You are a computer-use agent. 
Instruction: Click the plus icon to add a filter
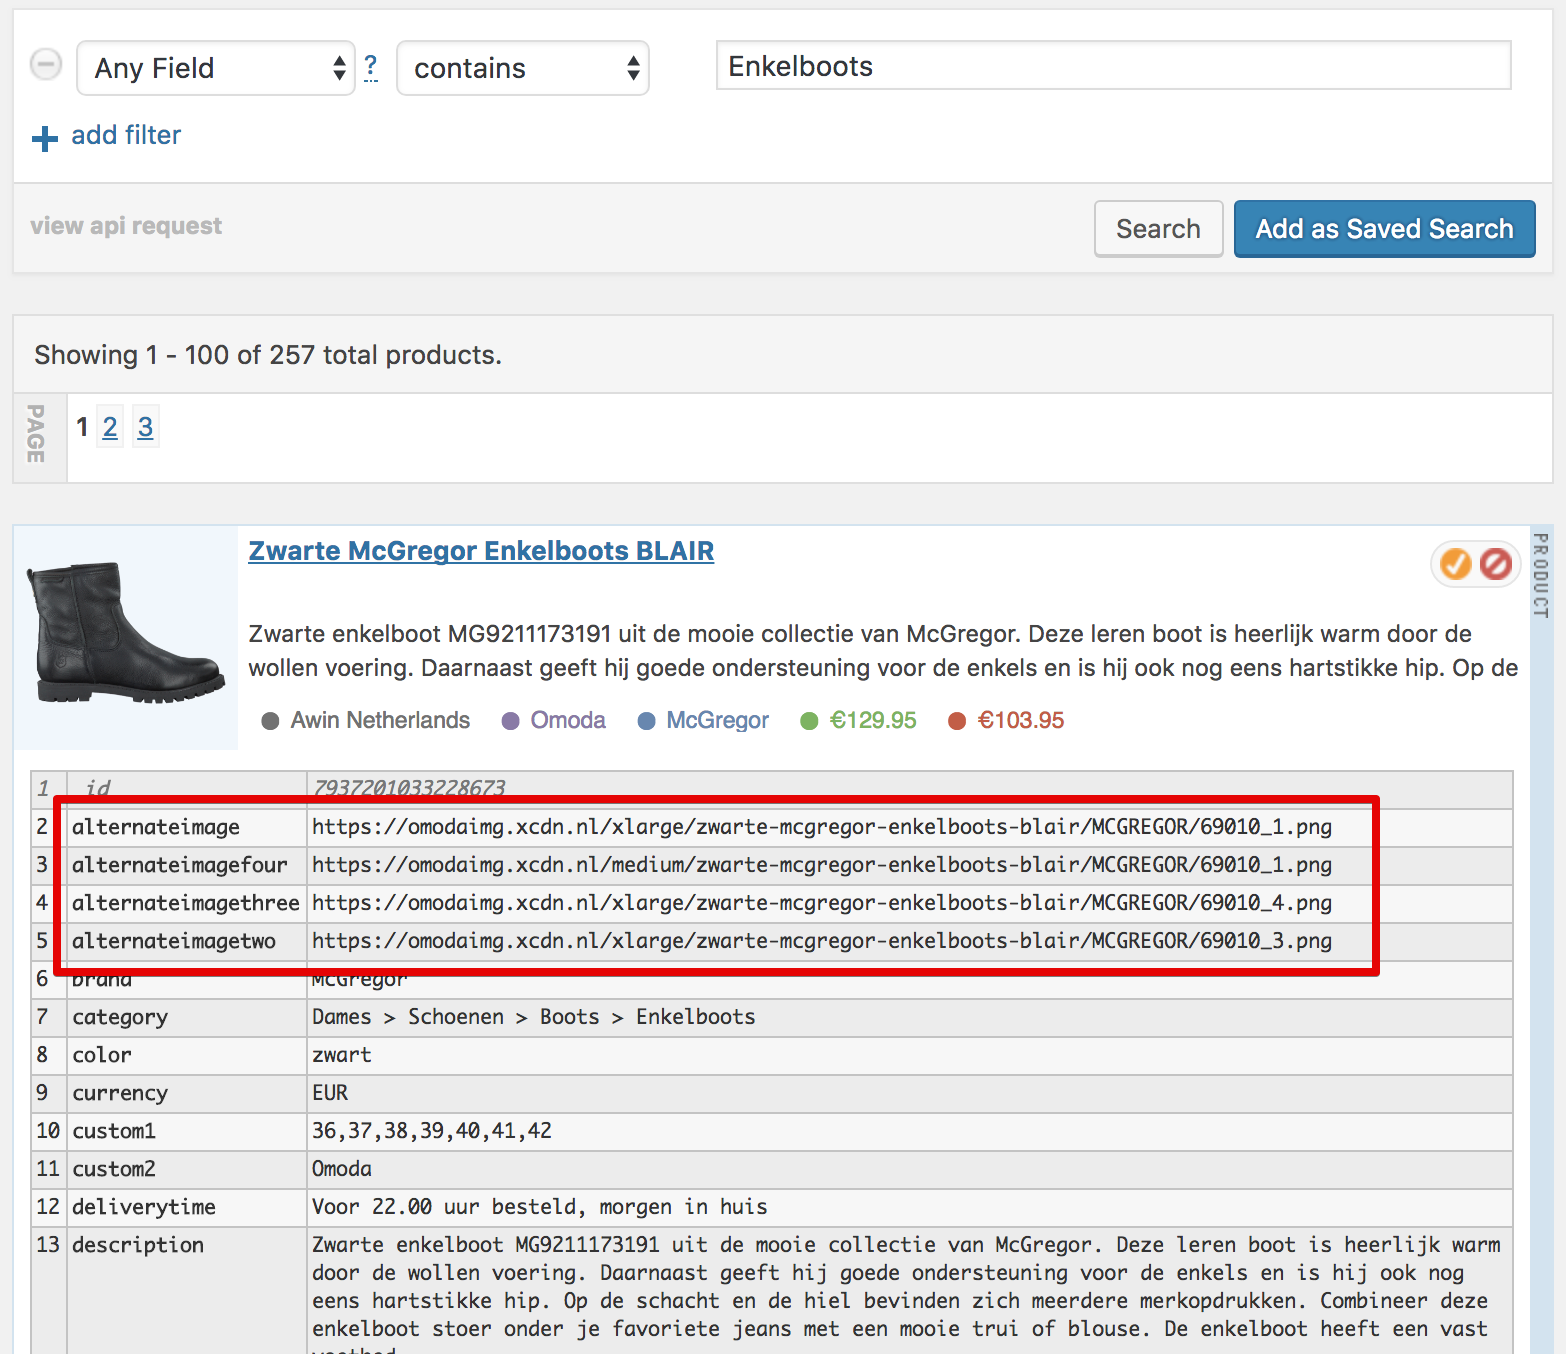point(45,138)
